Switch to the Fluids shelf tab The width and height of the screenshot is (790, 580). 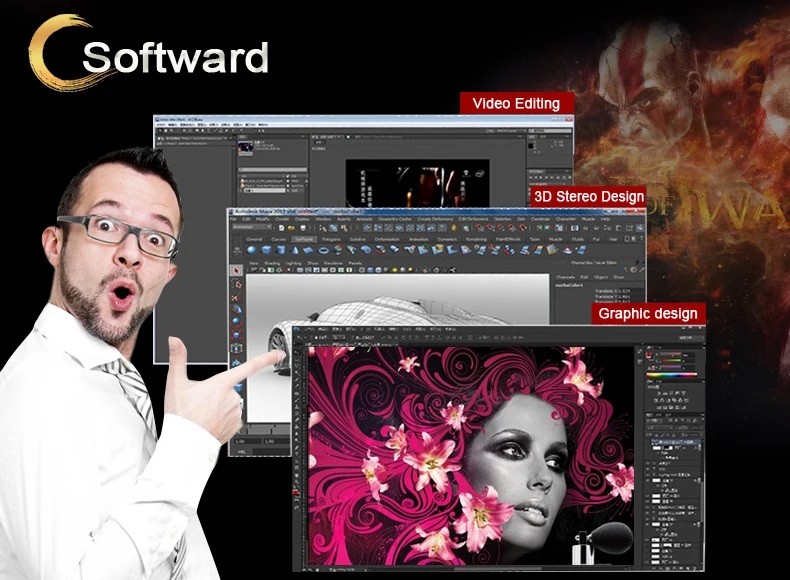point(578,239)
